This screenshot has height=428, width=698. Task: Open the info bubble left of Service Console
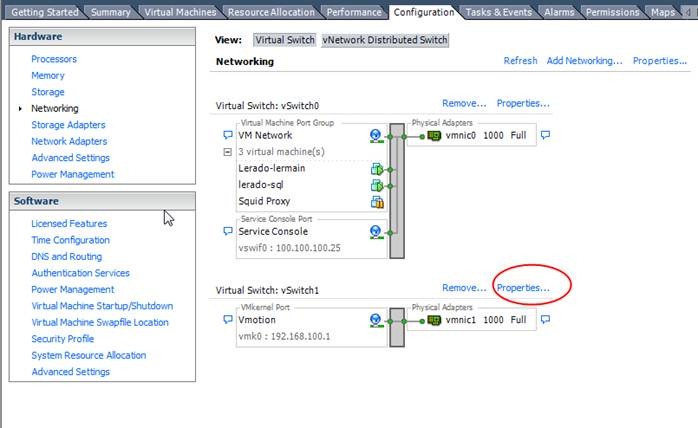pyautogui.click(x=227, y=231)
